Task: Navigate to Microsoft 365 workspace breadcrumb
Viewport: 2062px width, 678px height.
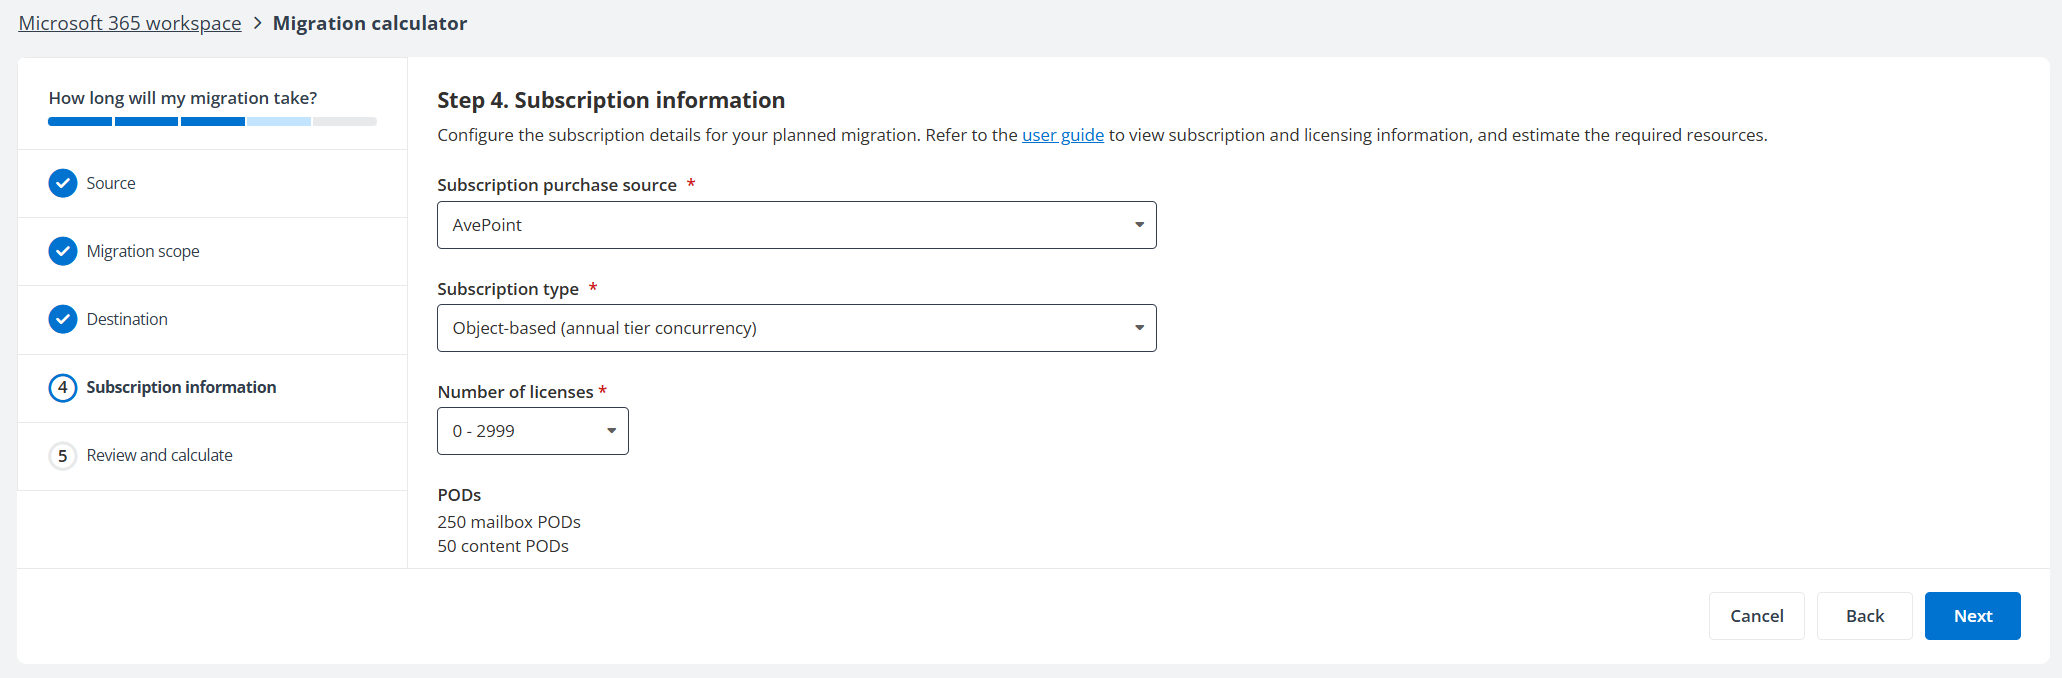Action: click(129, 22)
